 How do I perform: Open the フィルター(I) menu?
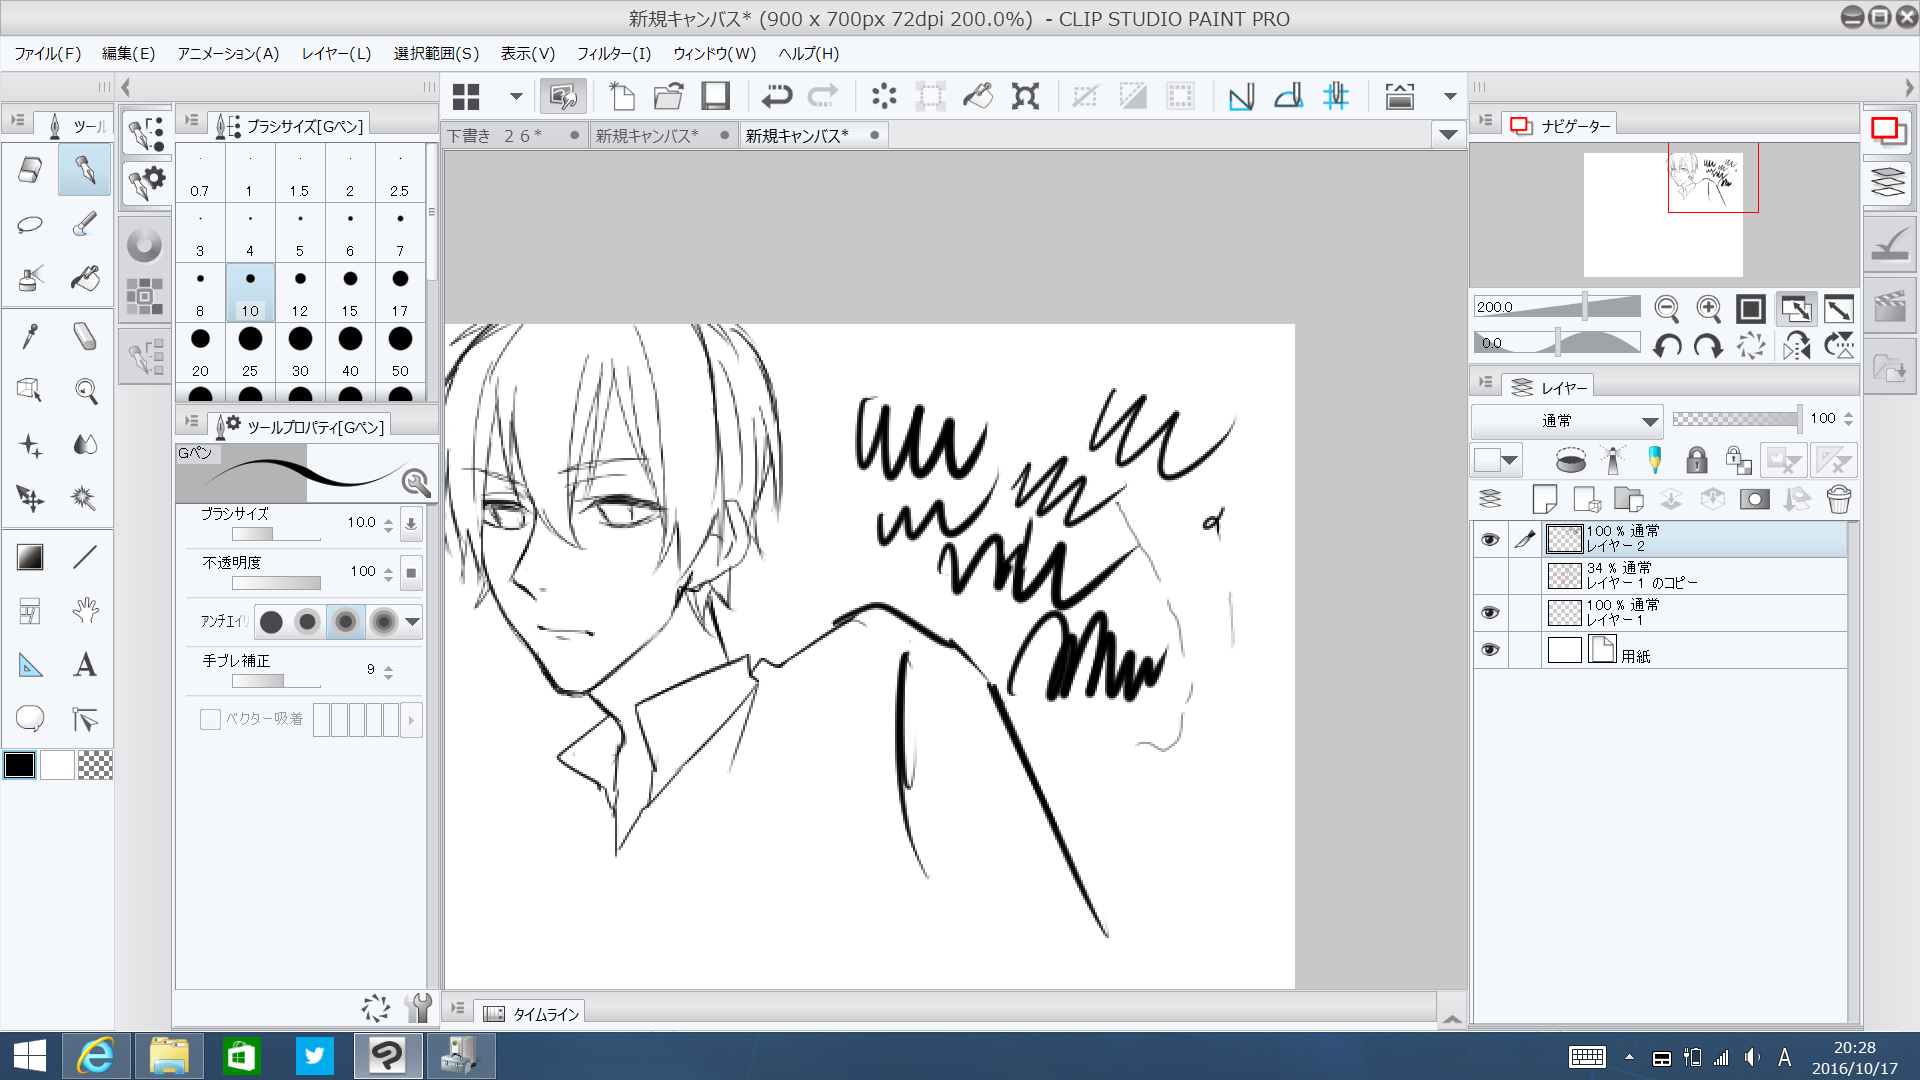tap(613, 54)
